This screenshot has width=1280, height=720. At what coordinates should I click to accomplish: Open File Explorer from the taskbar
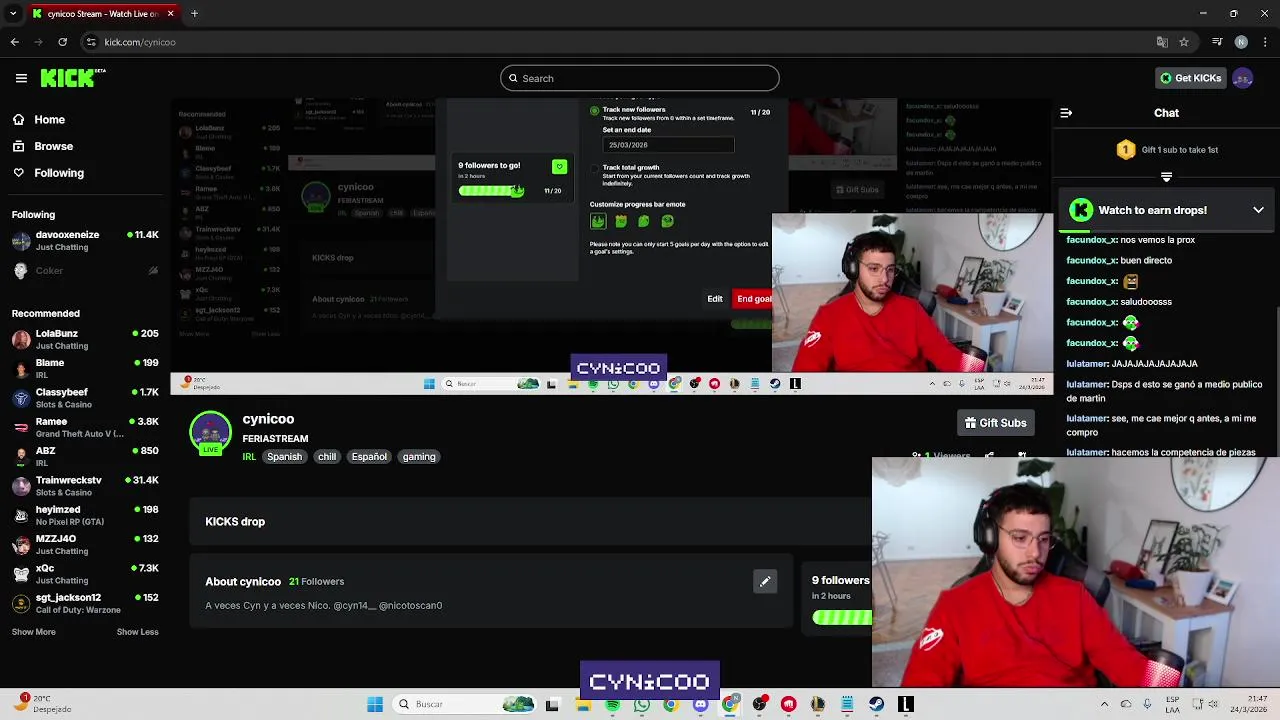[x=583, y=704]
